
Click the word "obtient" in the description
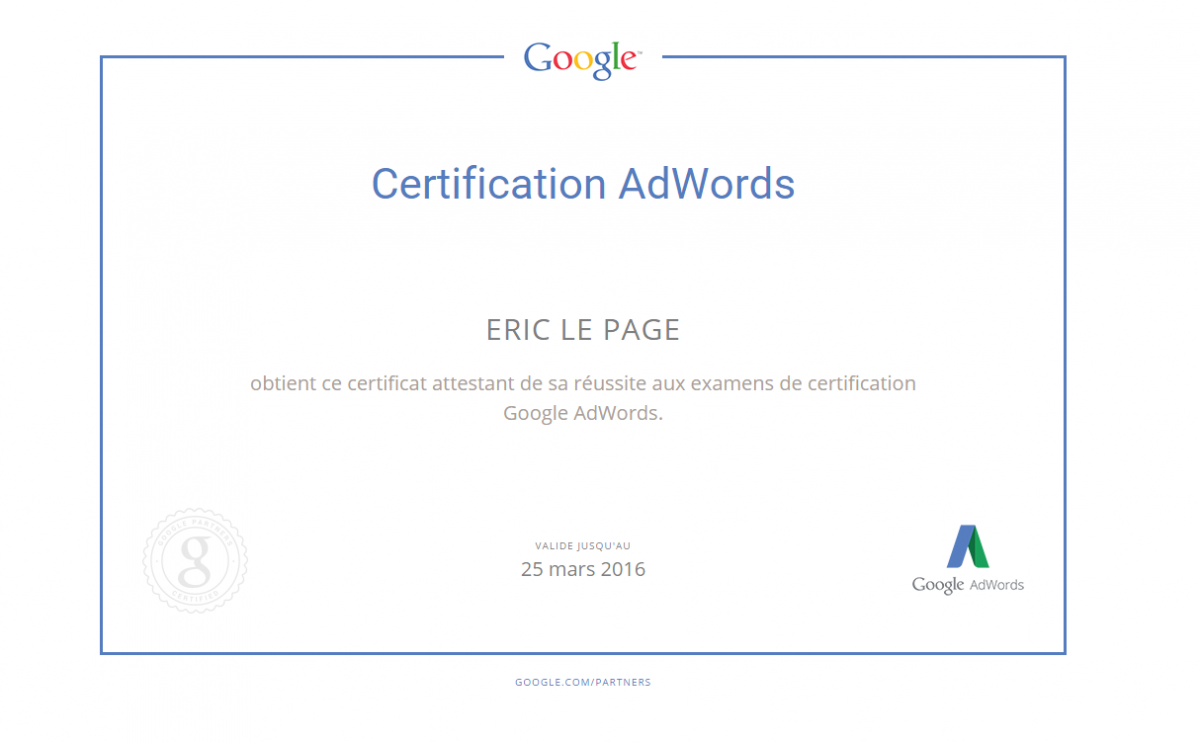tap(277, 383)
